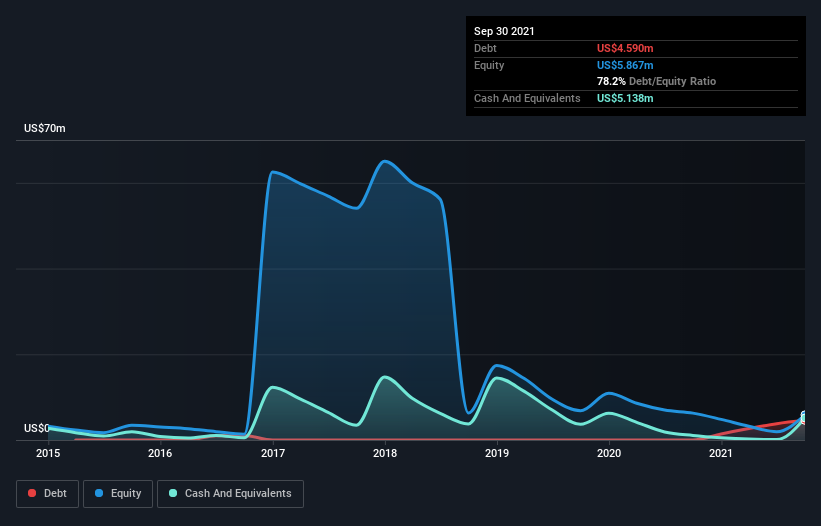Select the 2019 x-axis label
This screenshot has width=821, height=526.
tap(497, 453)
